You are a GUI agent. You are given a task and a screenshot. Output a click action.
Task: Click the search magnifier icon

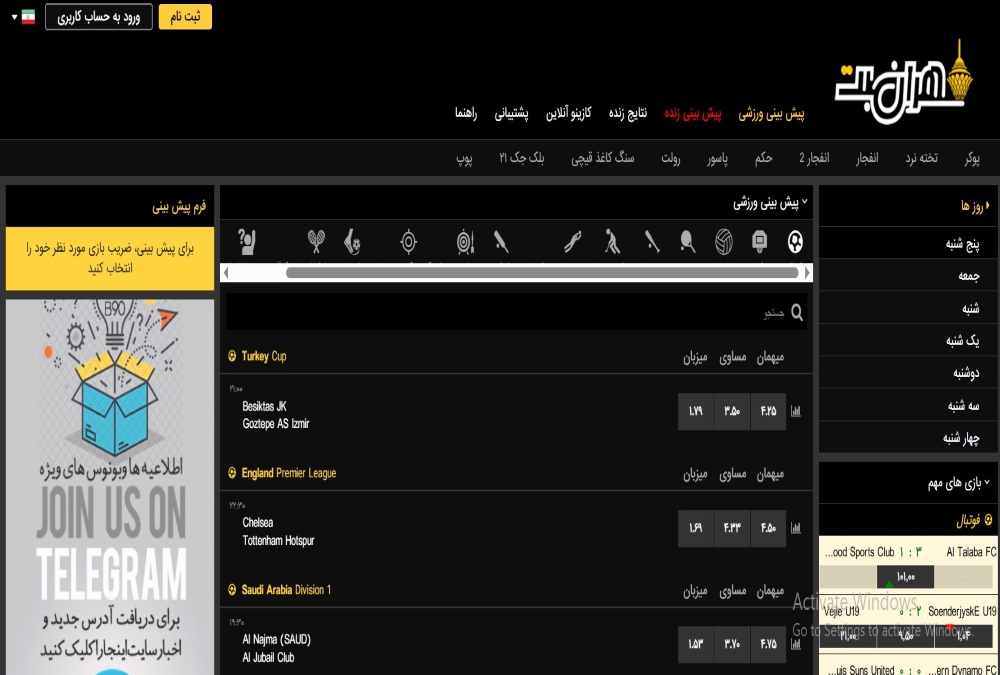(797, 312)
